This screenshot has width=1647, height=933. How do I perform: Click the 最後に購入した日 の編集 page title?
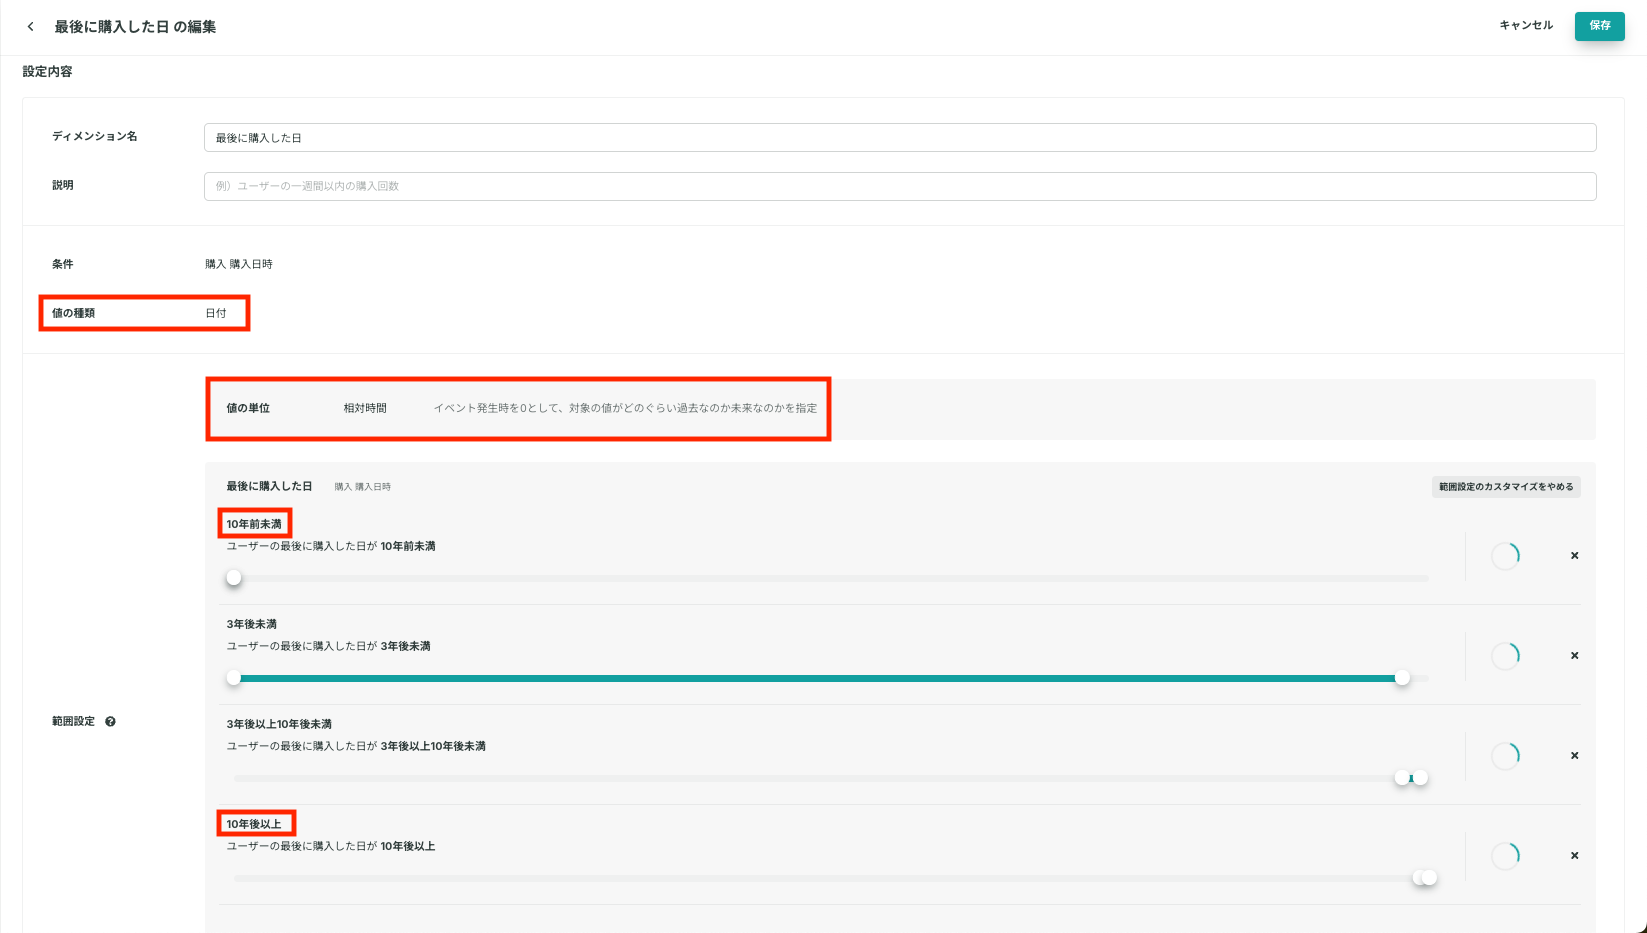click(135, 27)
